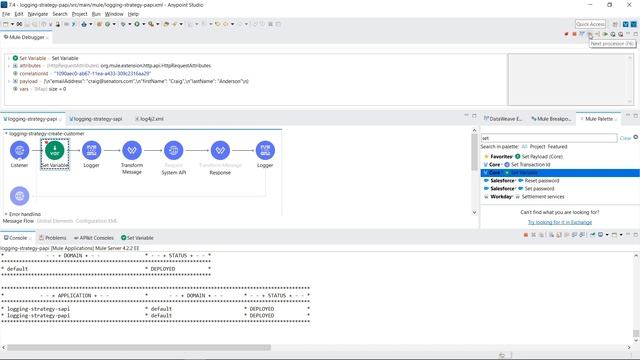
Task: Select Salesforce Set password in palette
Action: click(x=519, y=189)
